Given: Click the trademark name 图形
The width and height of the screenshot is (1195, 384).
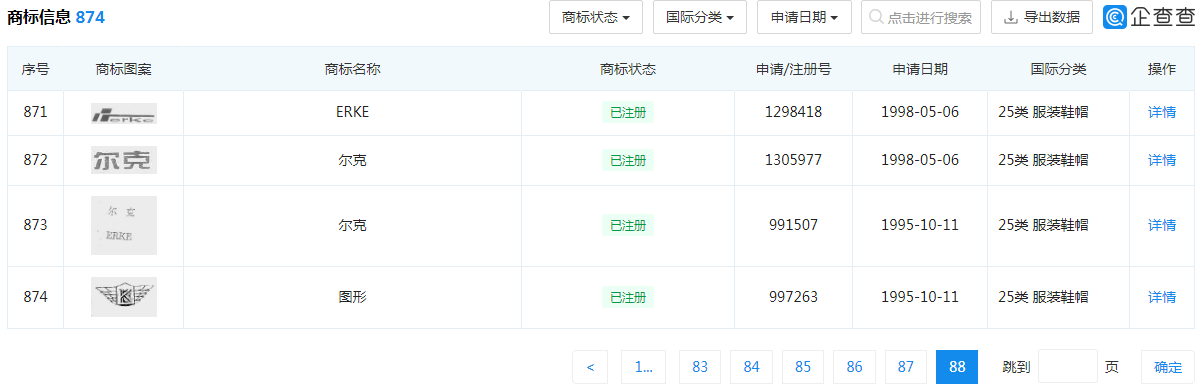Looking at the screenshot, I should point(352,297).
